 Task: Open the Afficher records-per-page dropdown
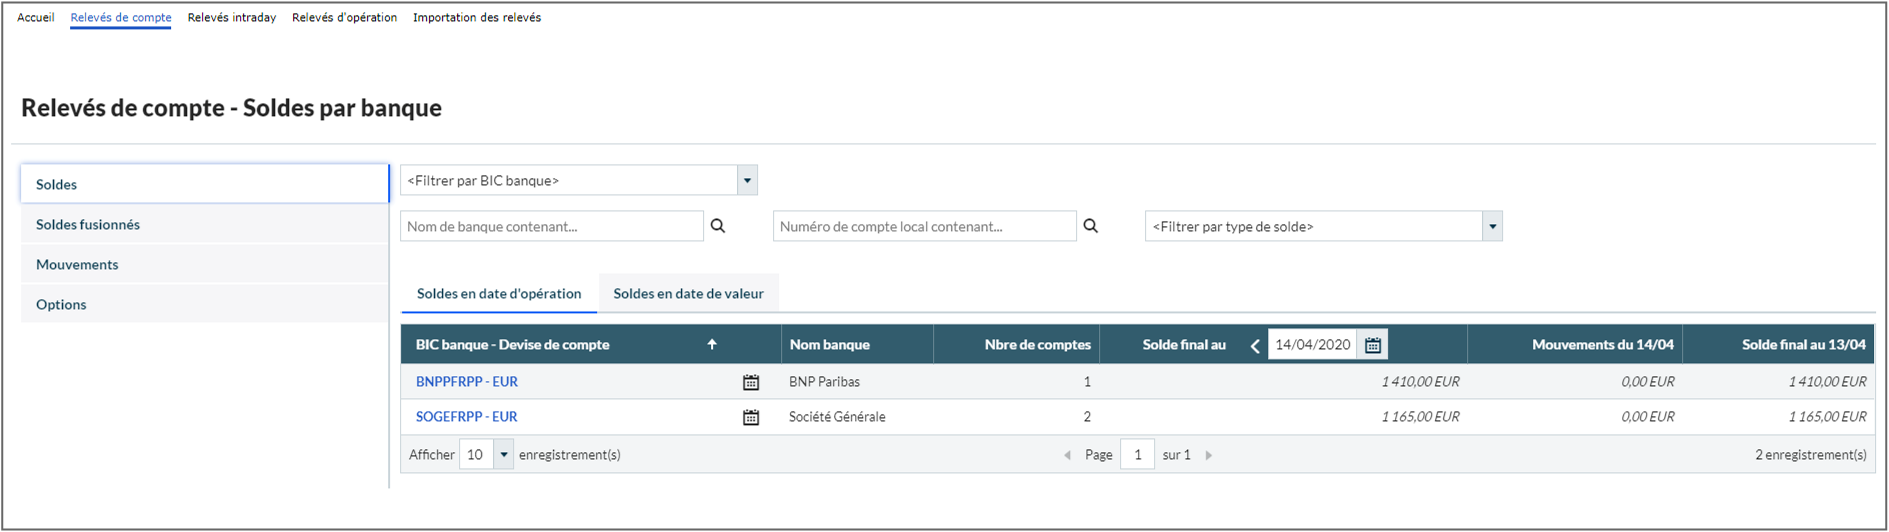click(x=503, y=455)
